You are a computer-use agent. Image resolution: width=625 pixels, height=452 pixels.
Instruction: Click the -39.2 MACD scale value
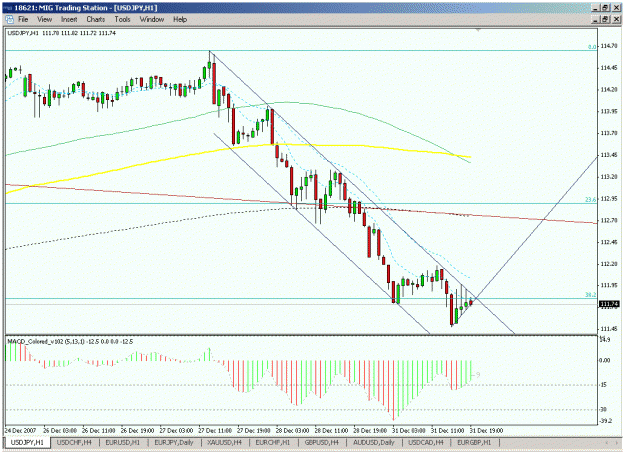pos(605,421)
